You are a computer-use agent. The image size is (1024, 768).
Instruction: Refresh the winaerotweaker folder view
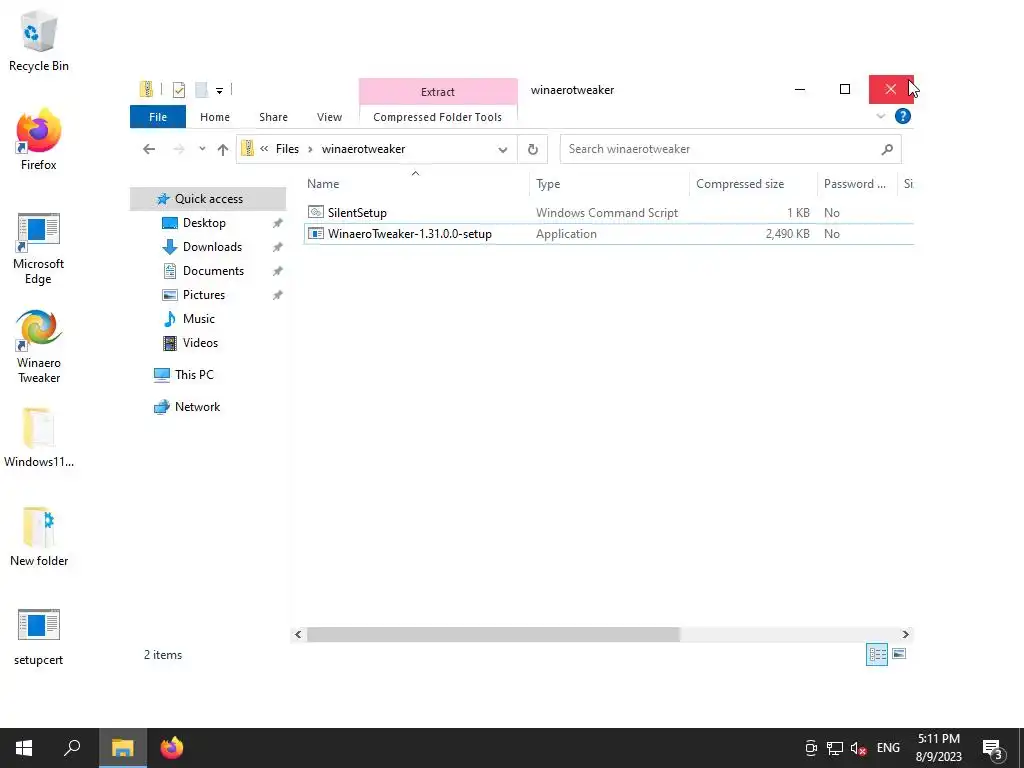(x=533, y=150)
